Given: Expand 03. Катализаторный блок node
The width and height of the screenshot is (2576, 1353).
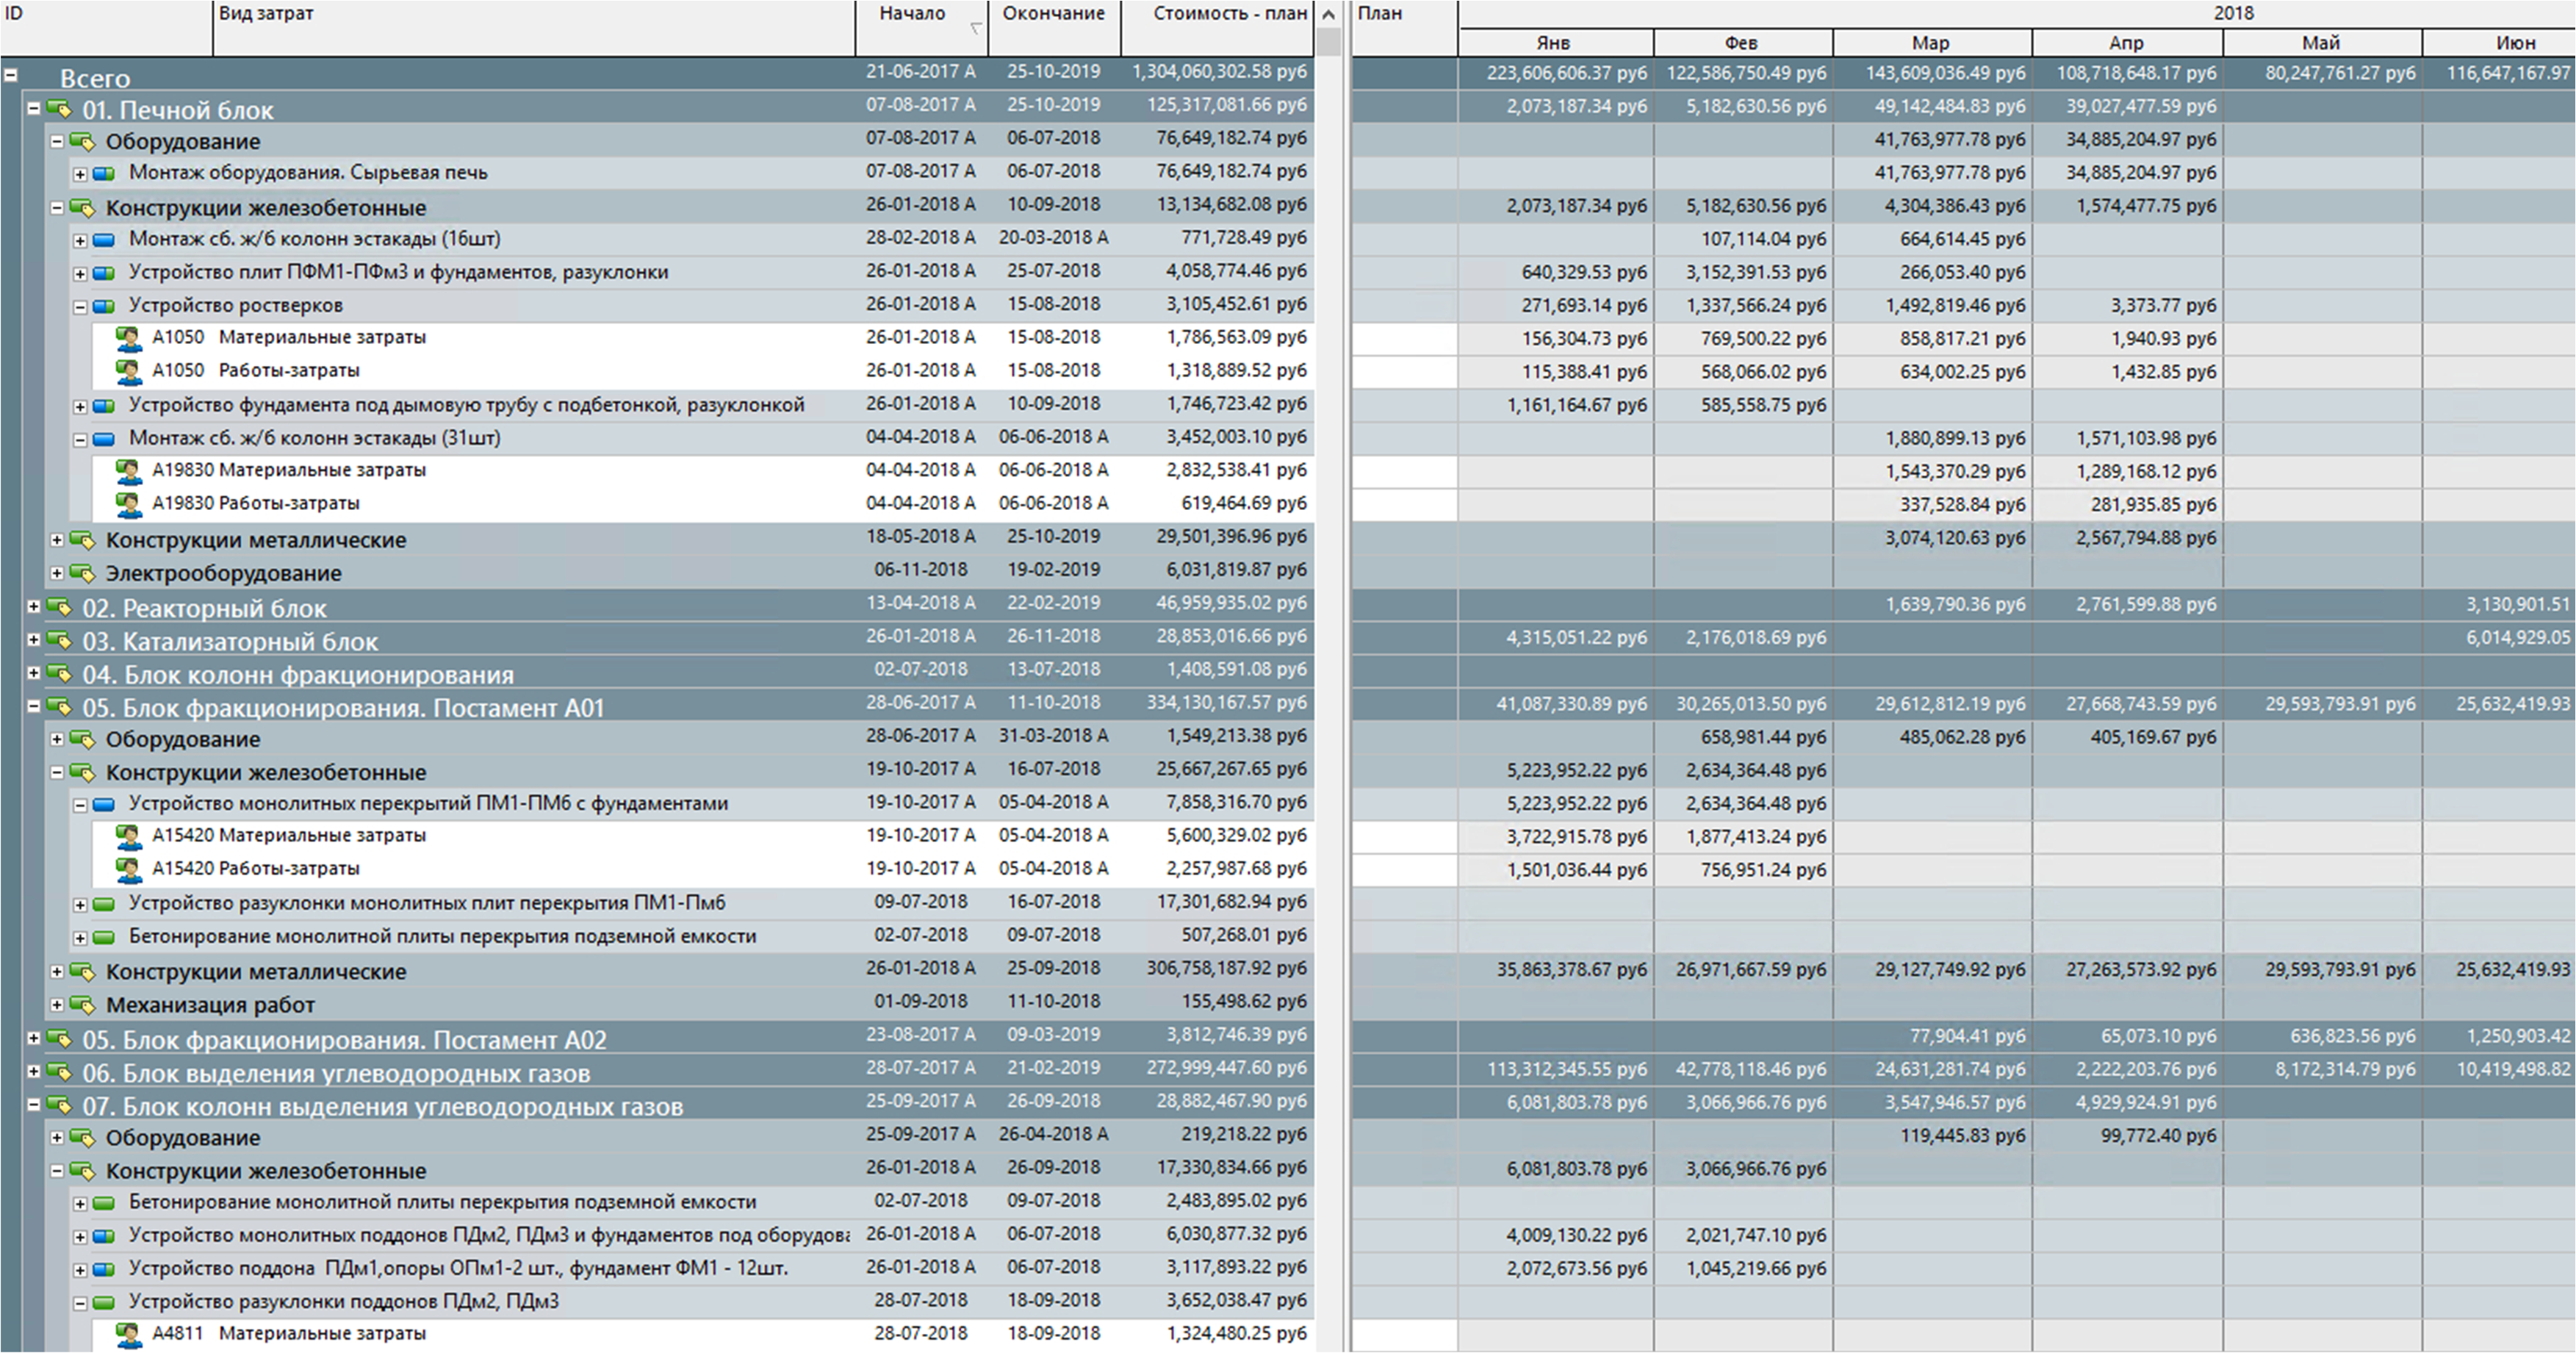Looking at the screenshot, I should (x=34, y=640).
